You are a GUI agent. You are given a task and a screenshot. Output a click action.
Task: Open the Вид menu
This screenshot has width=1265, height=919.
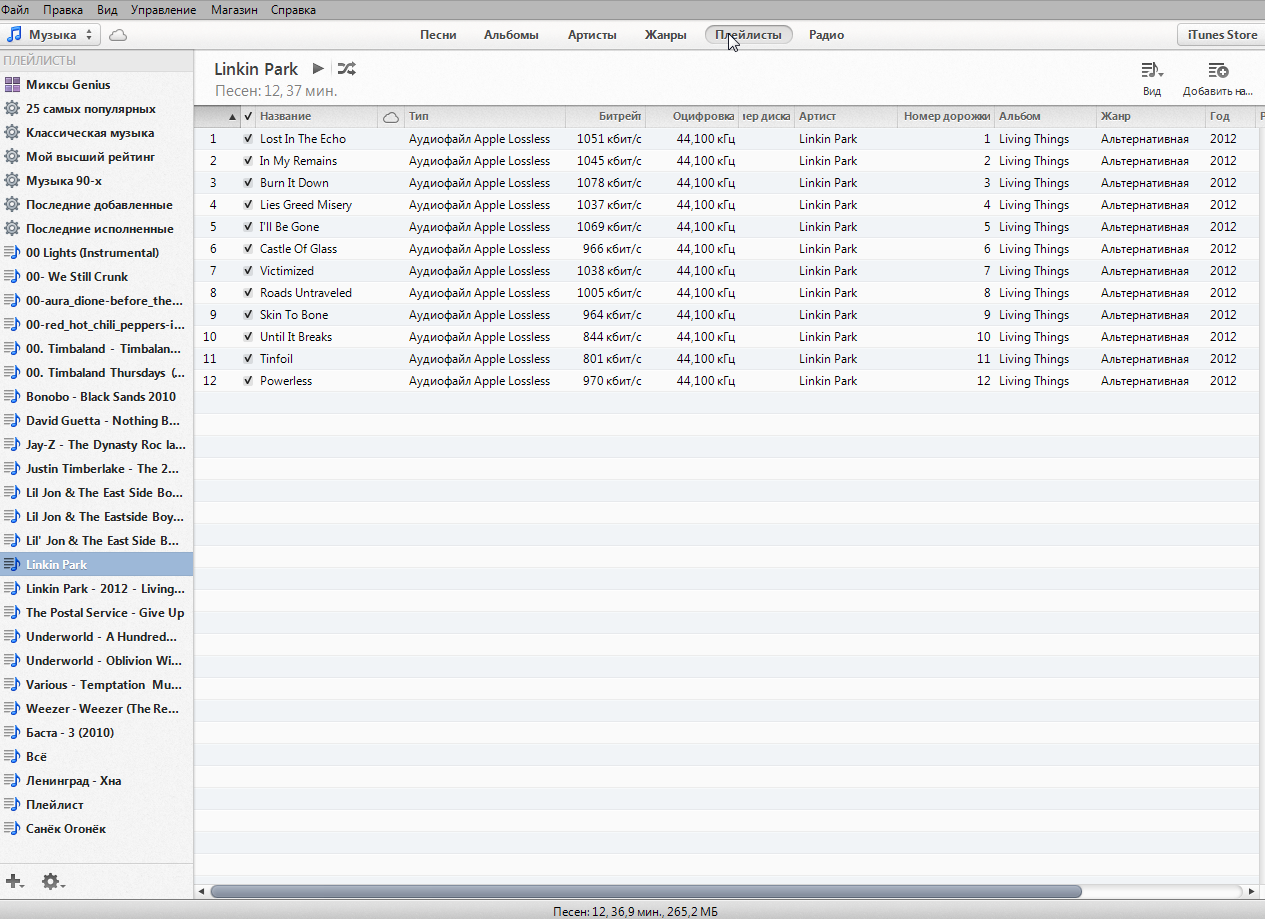(107, 10)
